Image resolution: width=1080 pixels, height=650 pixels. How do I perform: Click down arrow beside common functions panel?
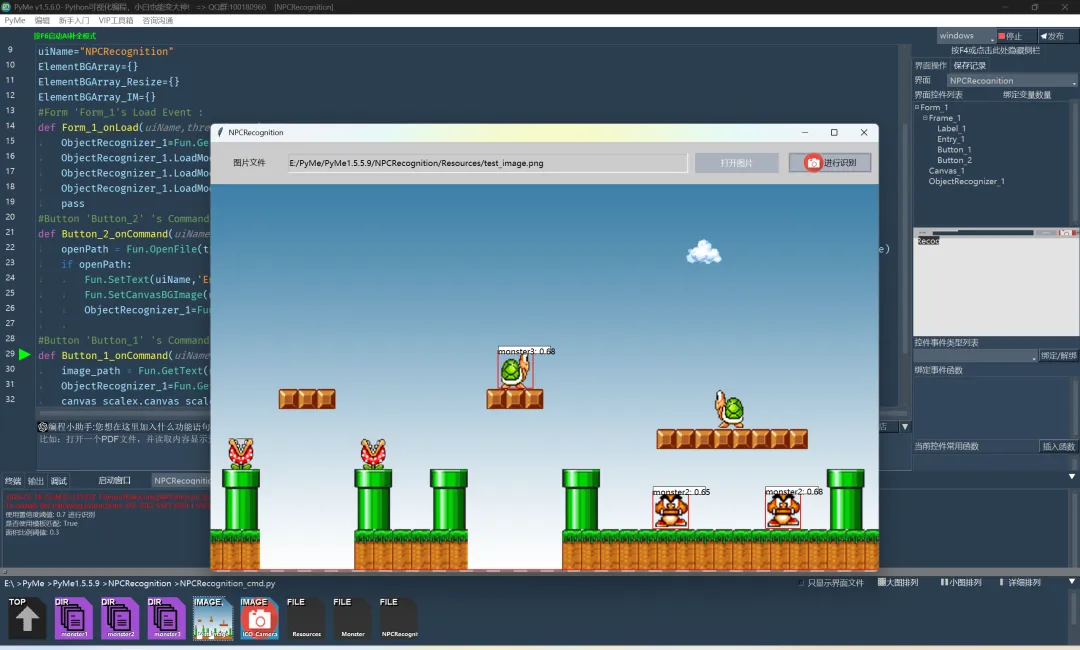coord(1072,476)
